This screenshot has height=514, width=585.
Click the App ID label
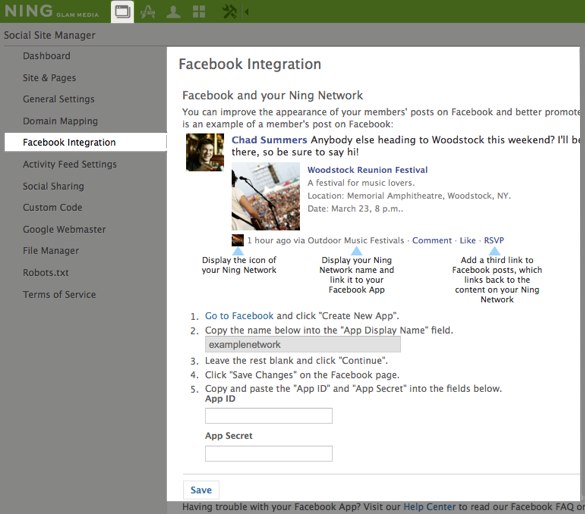coord(220,399)
